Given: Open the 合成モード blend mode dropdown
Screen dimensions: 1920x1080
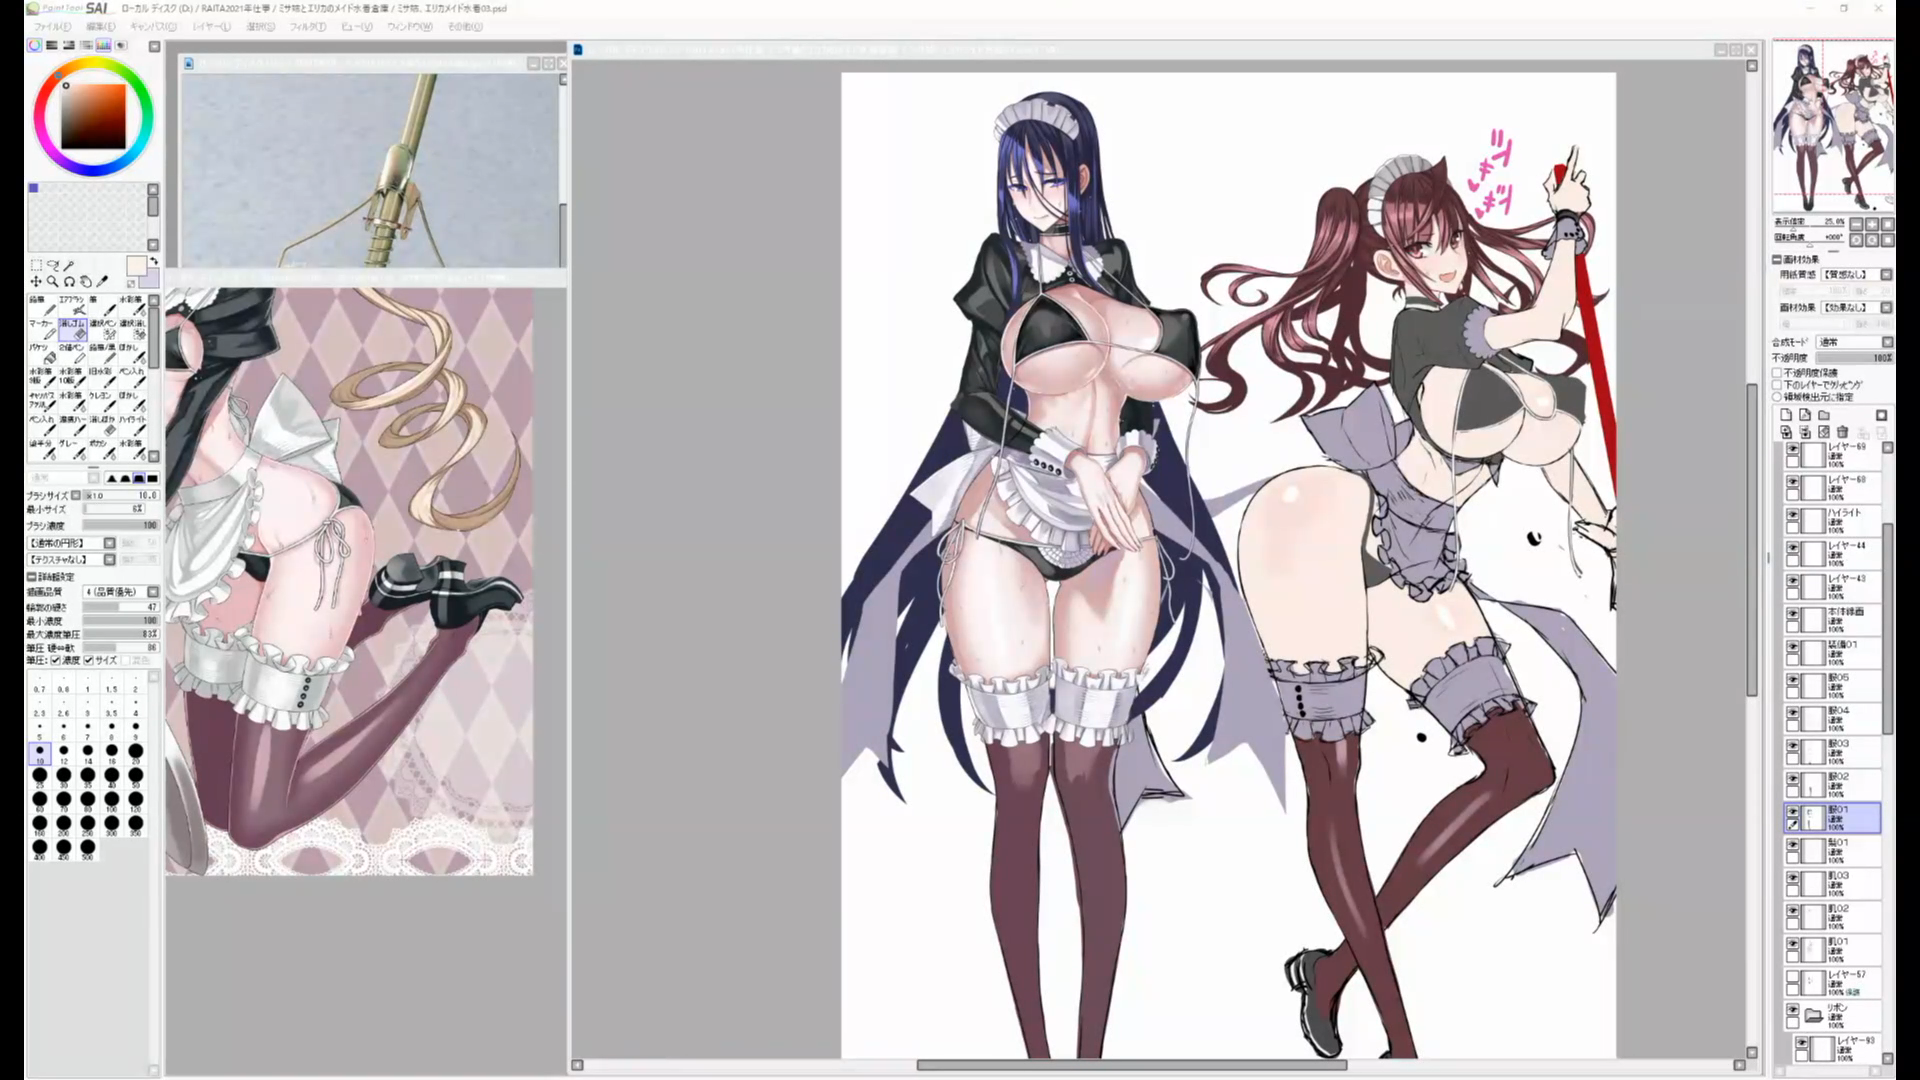Looking at the screenshot, I should point(1887,343).
